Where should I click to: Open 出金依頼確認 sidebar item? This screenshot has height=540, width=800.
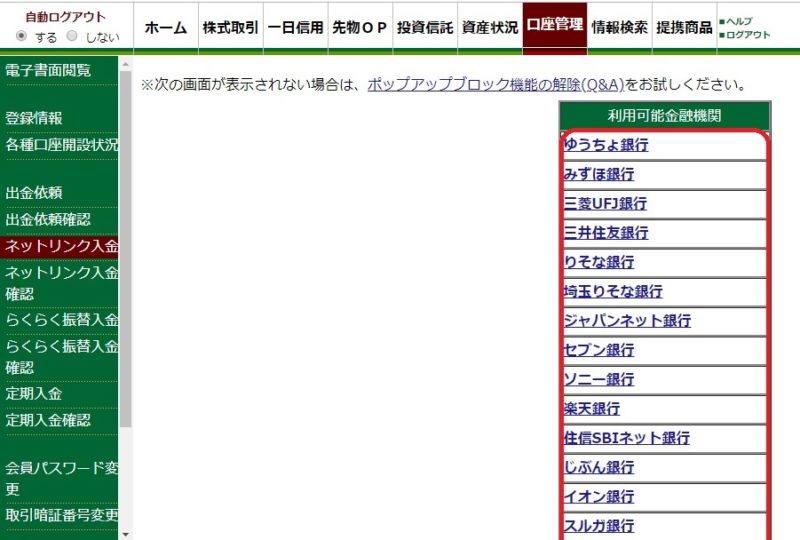click(48, 219)
